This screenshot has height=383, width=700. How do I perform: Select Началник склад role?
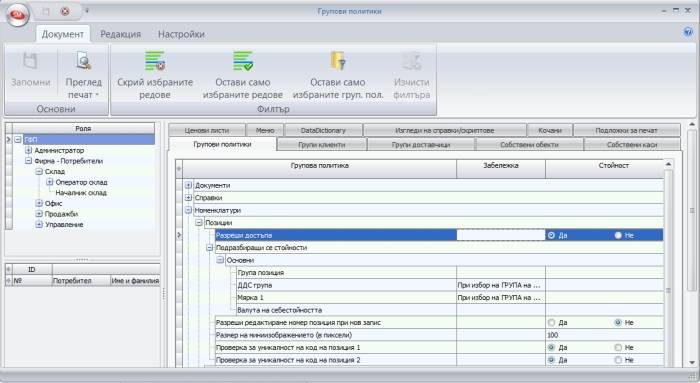81,193
